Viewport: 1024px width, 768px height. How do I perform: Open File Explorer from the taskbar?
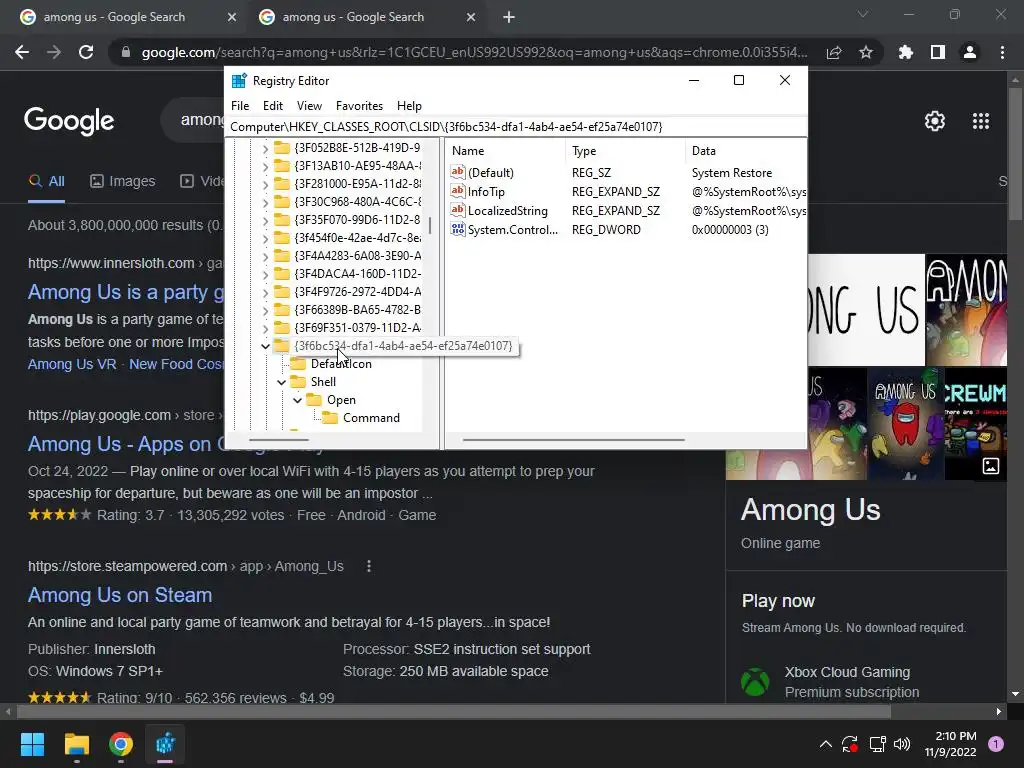click(x=76, y=744)
